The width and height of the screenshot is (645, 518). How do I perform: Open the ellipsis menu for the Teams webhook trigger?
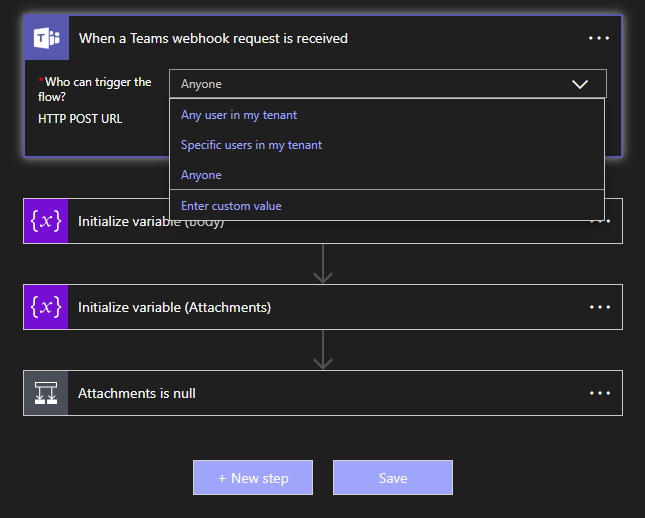(x=599, y=38)
